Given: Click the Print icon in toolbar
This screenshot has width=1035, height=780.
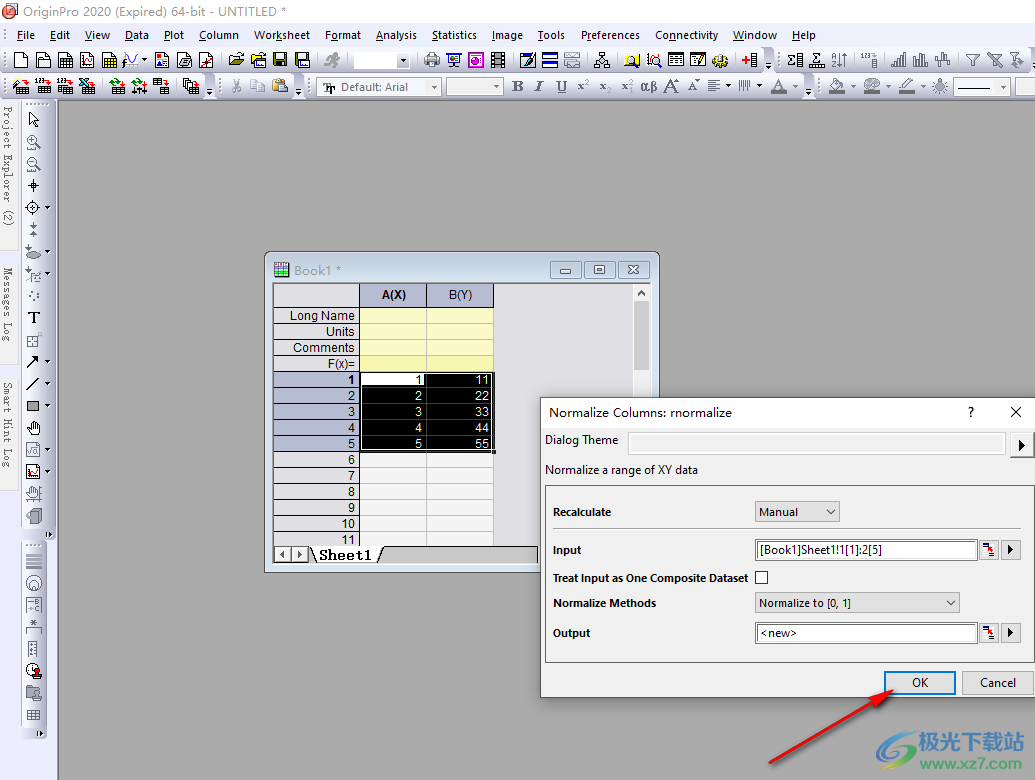Looking at the screenshot, I should pos(432,61).
